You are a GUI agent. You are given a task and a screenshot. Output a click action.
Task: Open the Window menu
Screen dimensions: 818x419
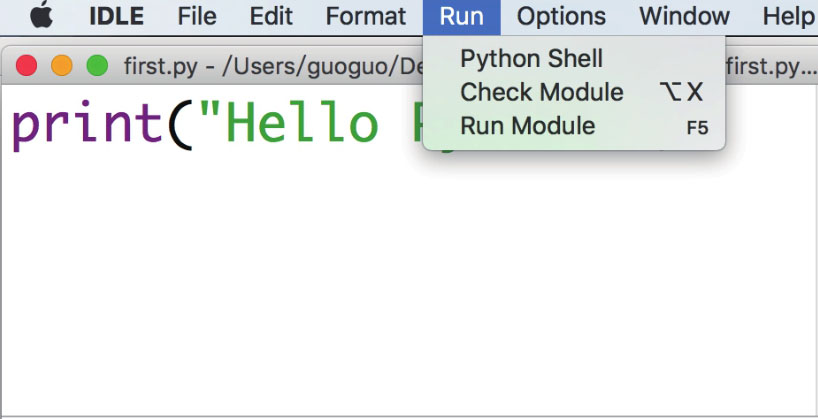tap(684, 16)
